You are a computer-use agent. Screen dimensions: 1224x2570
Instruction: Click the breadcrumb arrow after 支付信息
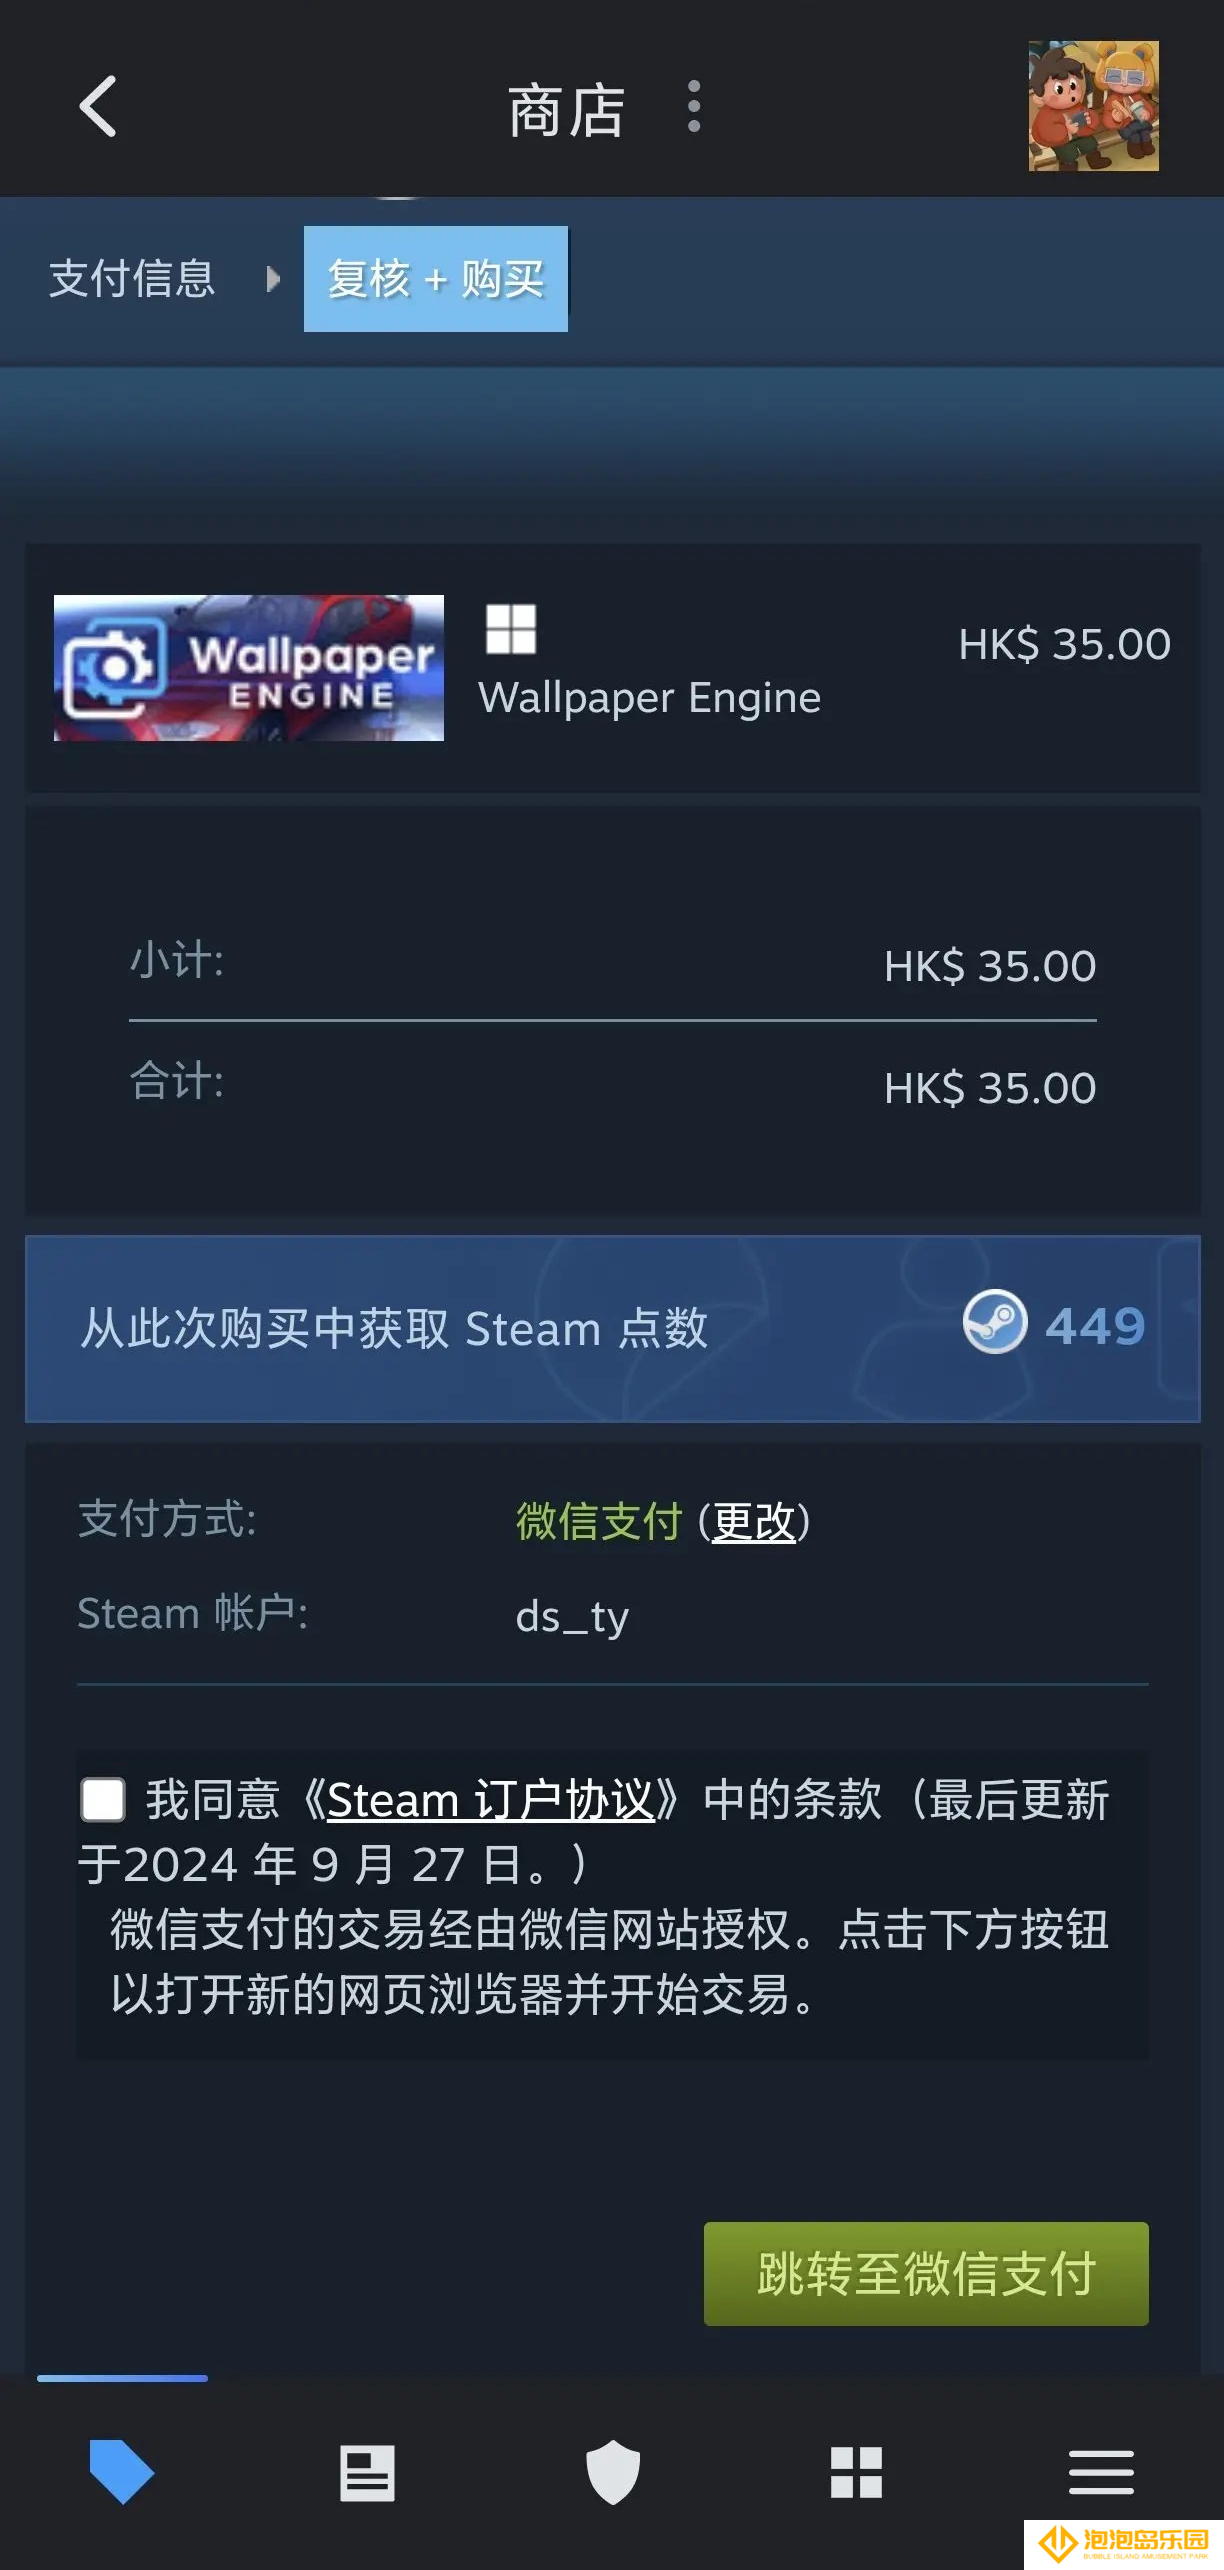[273, 278]
